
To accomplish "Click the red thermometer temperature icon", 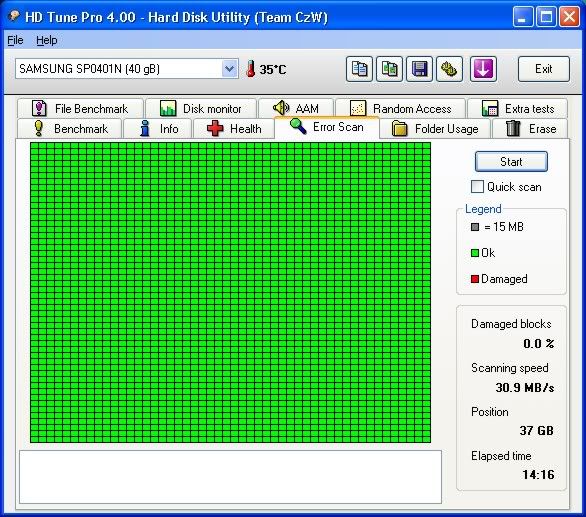I will 250,69.
